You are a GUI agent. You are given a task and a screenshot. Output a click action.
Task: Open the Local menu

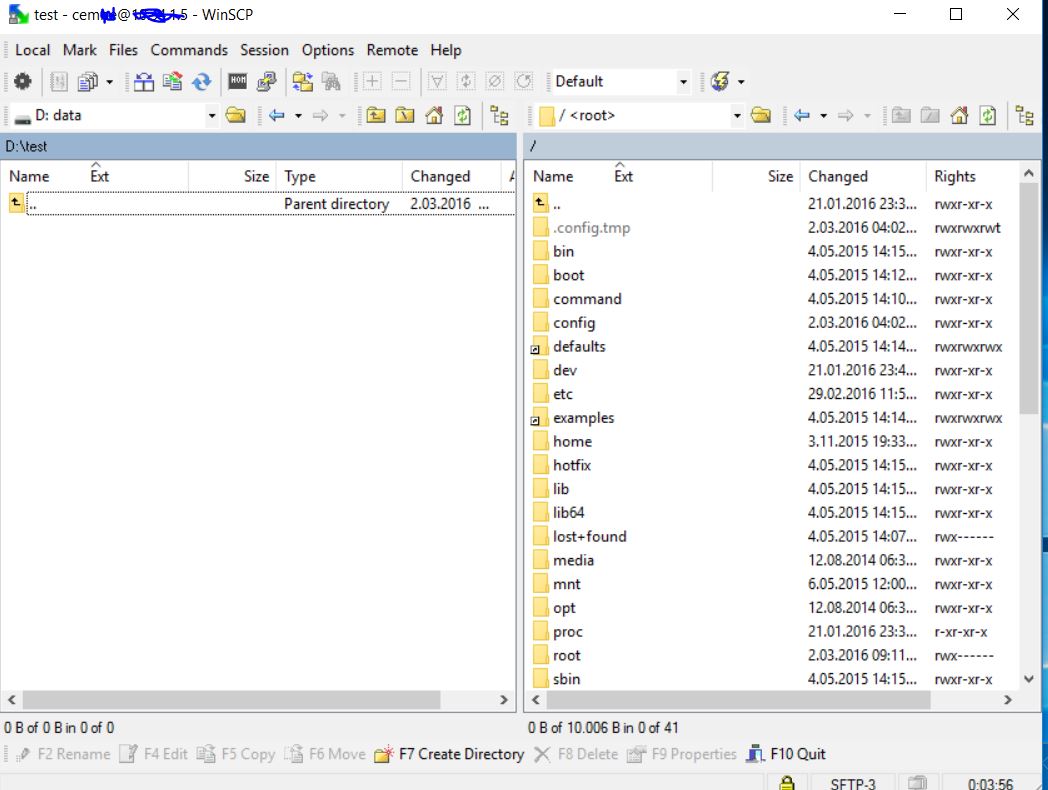click(32, 50)
